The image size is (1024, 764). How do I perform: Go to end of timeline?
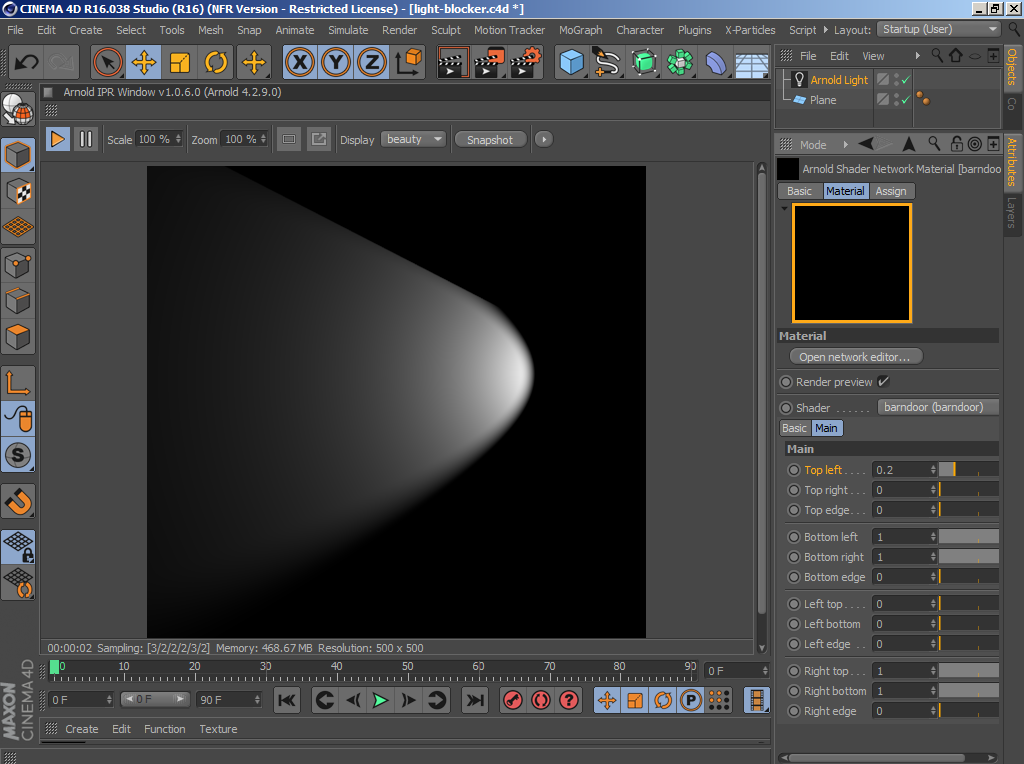tap(476, 700)
